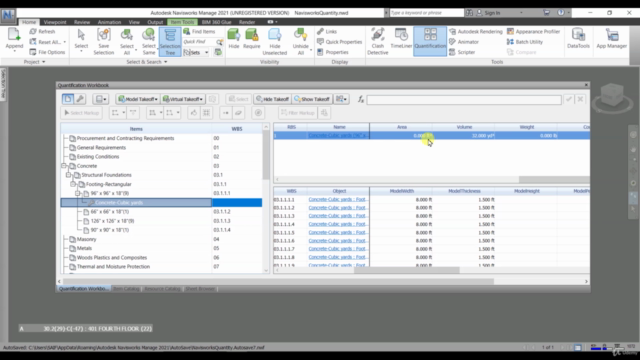Open Batch Utility

click(525, 42)
